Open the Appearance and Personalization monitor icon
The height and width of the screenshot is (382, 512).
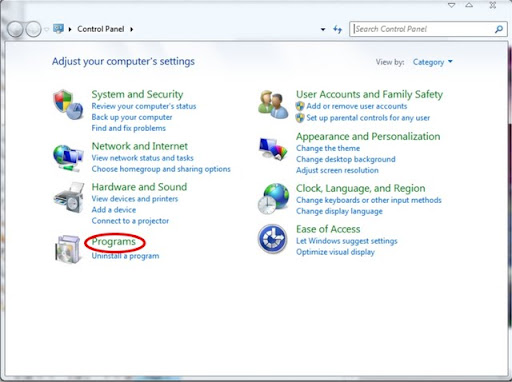pyautogui.click(x=273, y=149)
